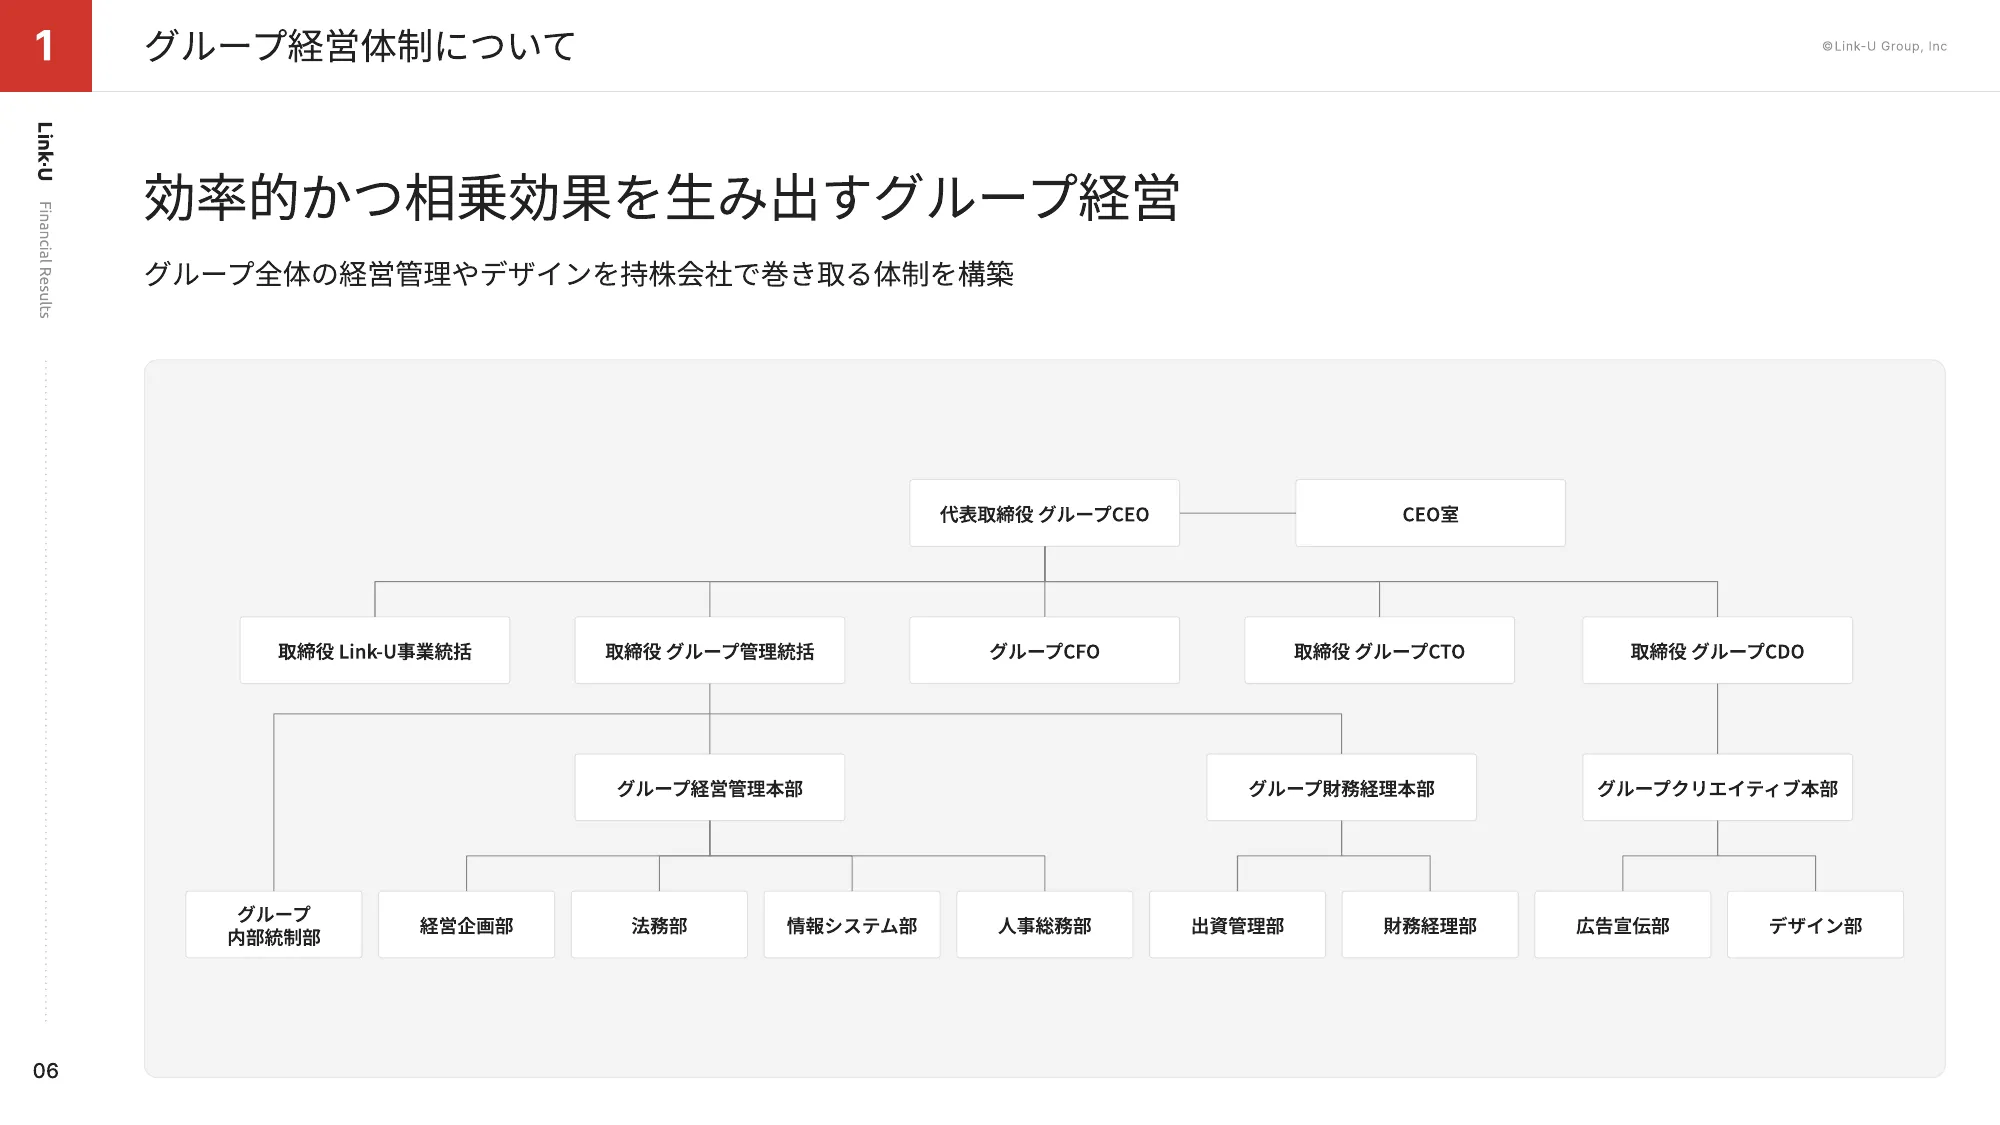
Task: Click the 代表取締役 グループCEO box
Action: (x=1044, y=513)
